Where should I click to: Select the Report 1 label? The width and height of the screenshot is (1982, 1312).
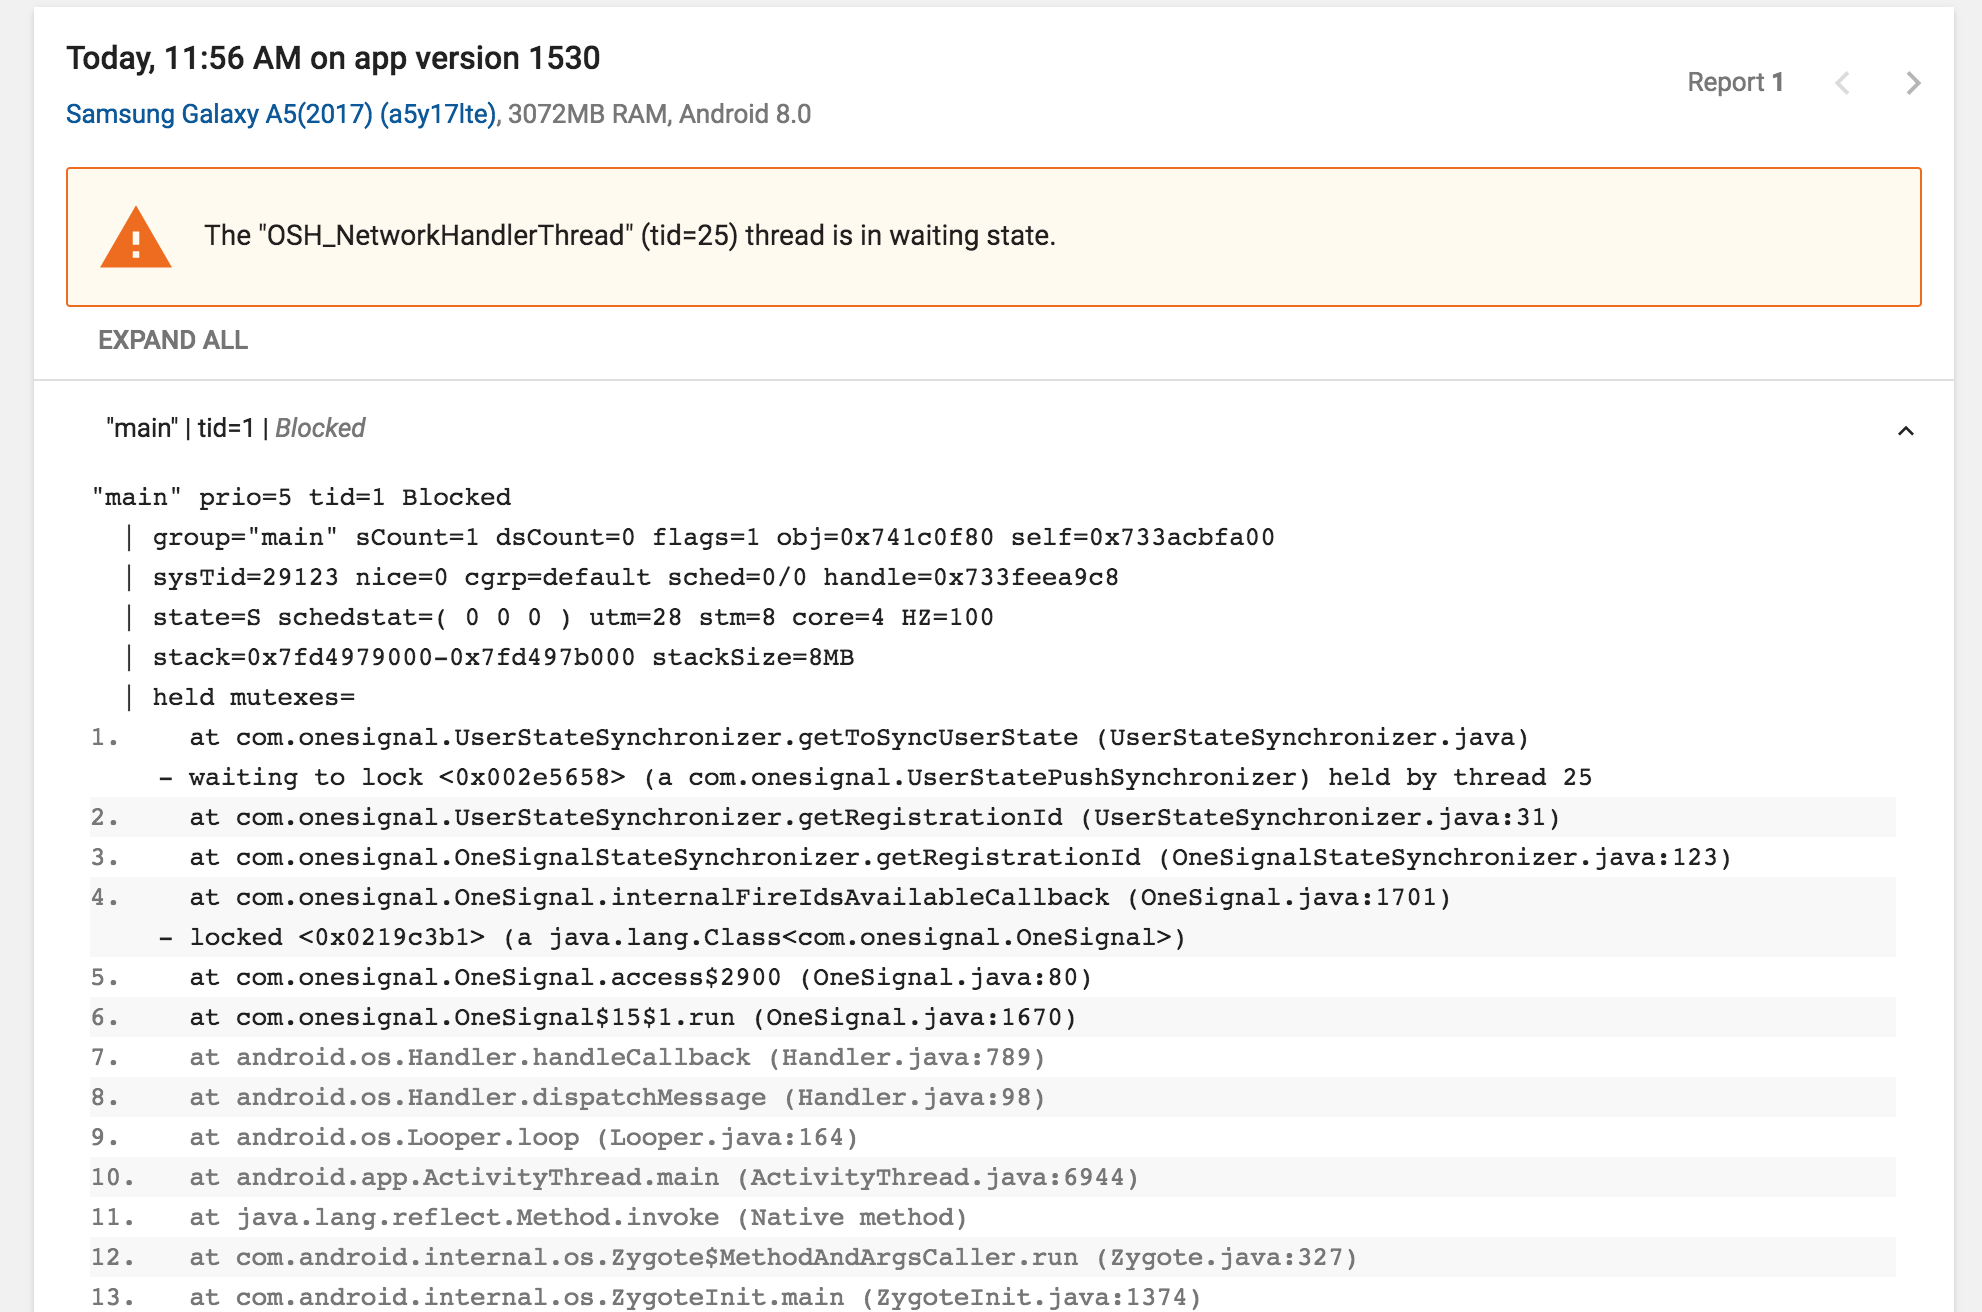(1735, 82)
